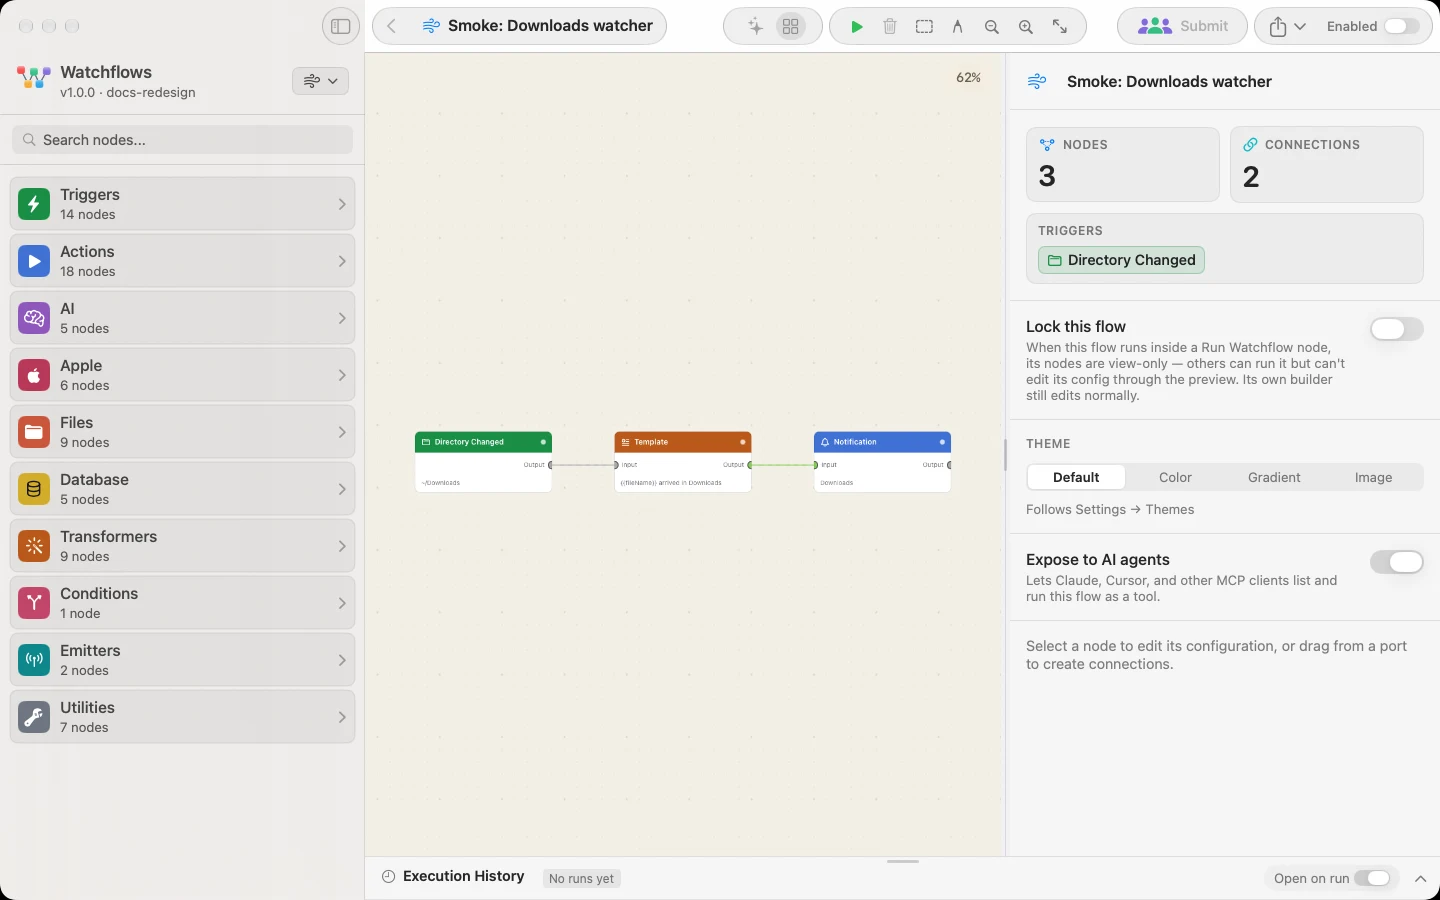Click the Conditions branch icon
This screenshot has width=1440, height=900.
click(34, 603)
